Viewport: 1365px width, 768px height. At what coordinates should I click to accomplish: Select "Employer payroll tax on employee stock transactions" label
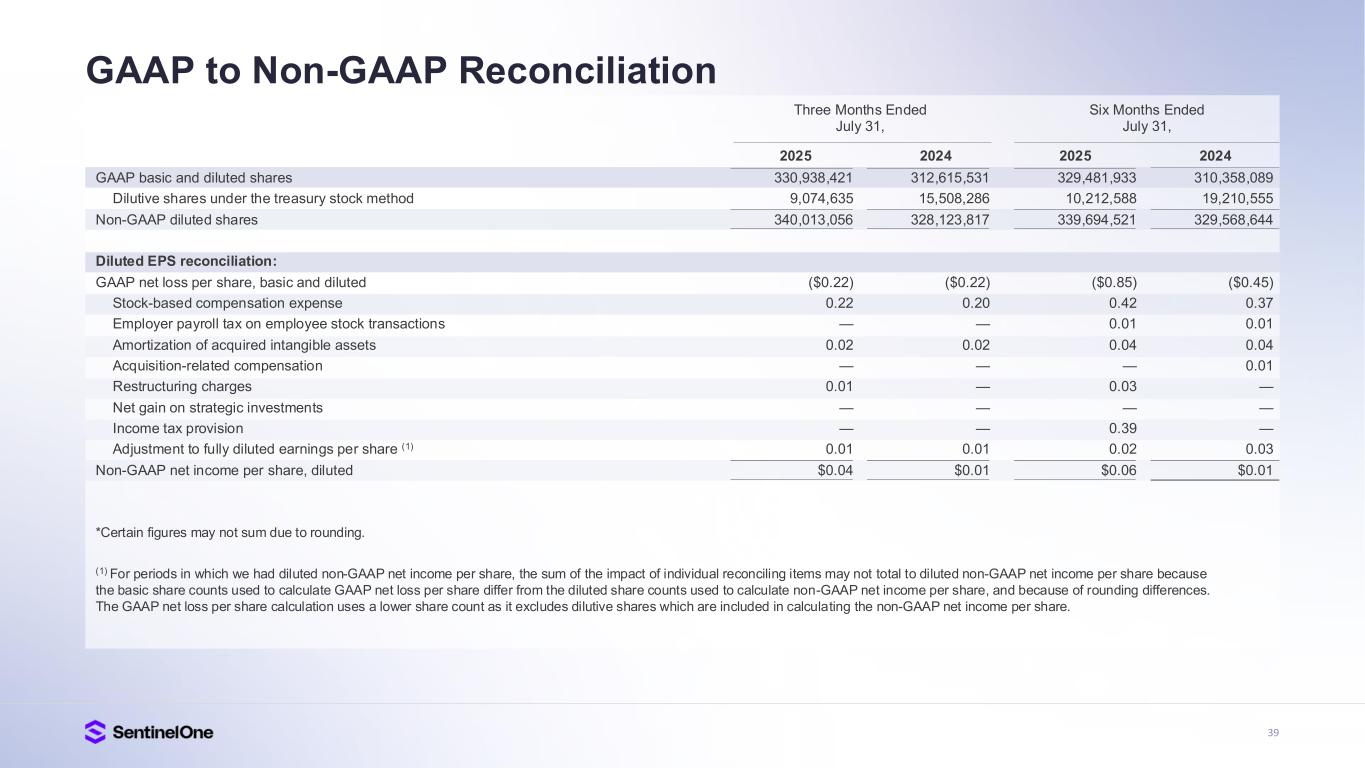point(278,324)
